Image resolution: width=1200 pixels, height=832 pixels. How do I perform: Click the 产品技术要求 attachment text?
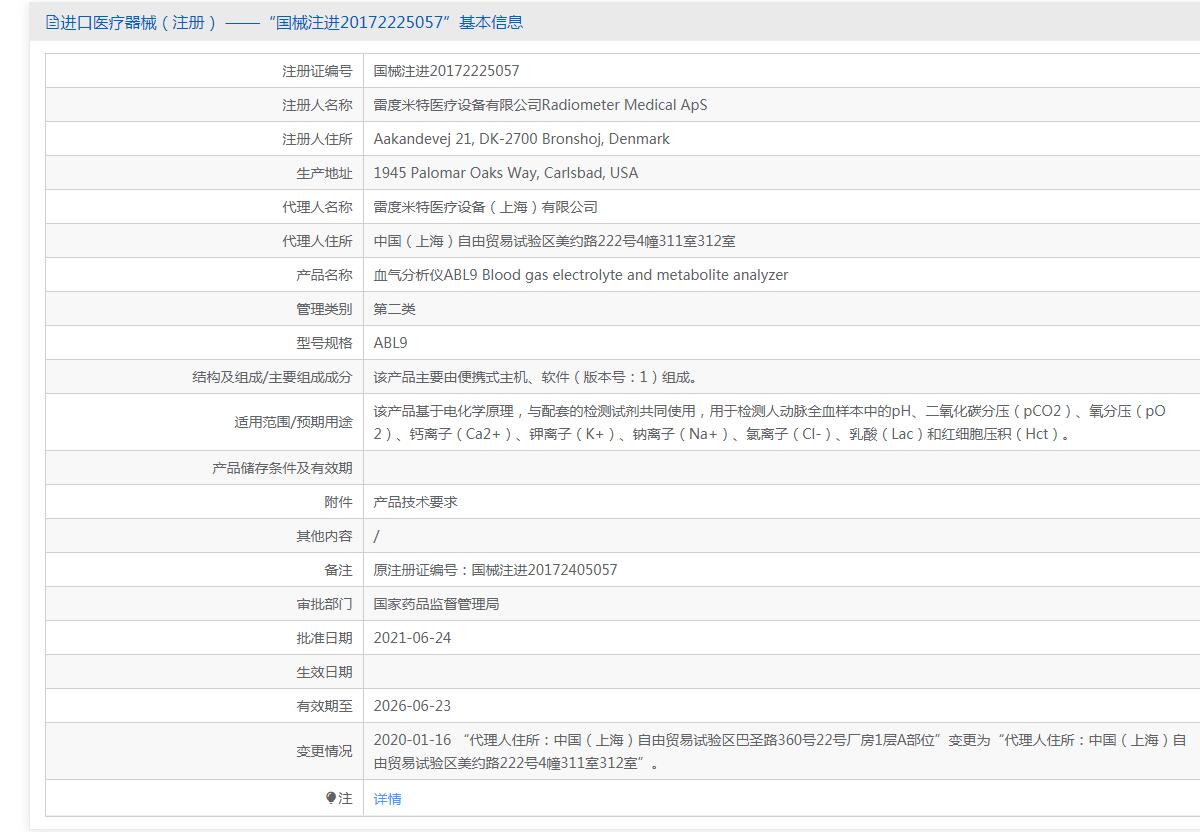pos(415,502)
